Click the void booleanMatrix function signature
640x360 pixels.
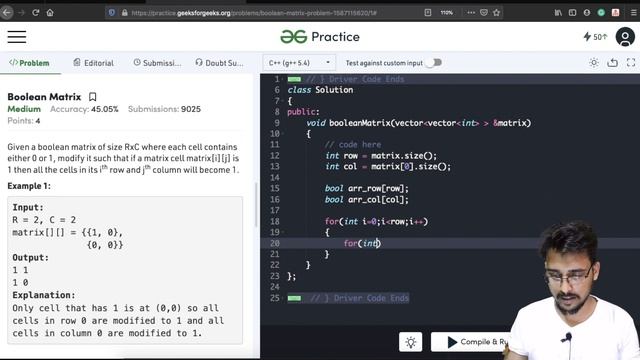coord(419,123)
